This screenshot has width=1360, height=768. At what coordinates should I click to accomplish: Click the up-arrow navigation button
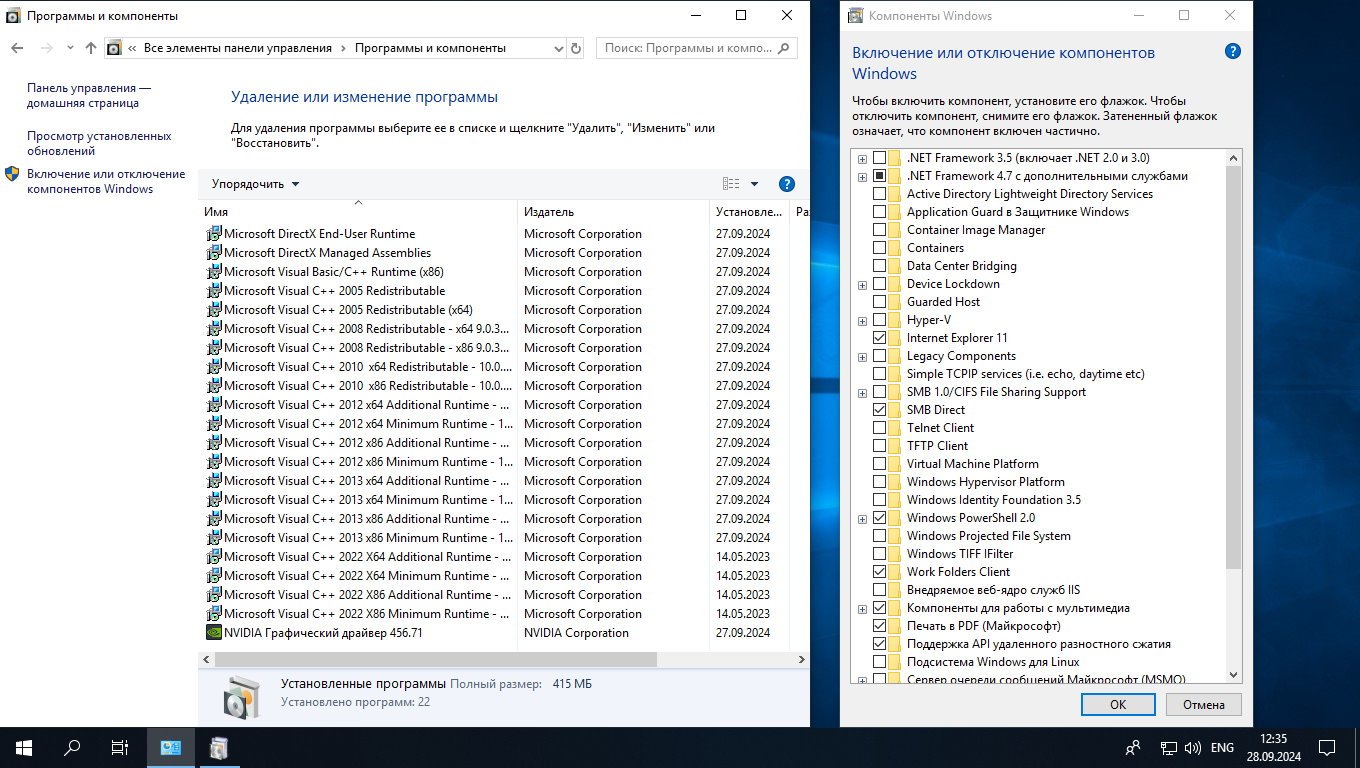(91, 48)
